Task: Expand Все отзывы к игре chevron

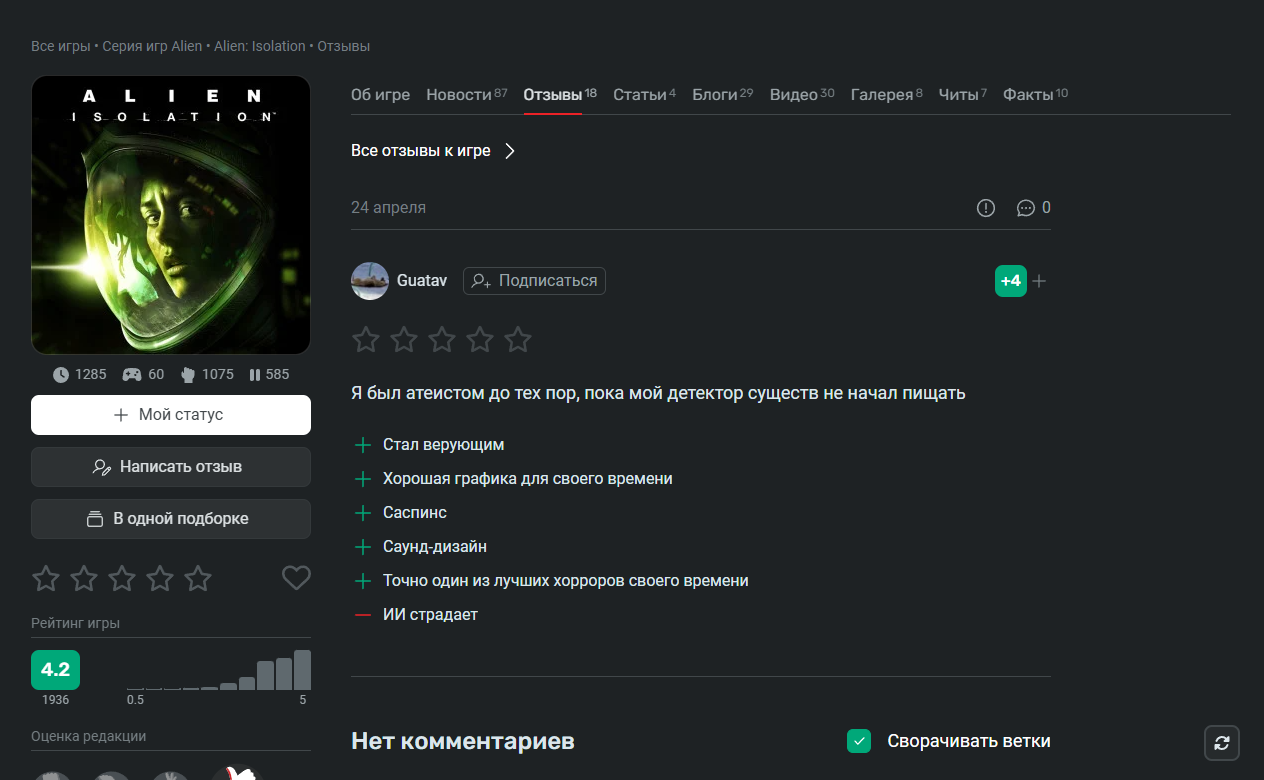Action: (x=509, y=151)
